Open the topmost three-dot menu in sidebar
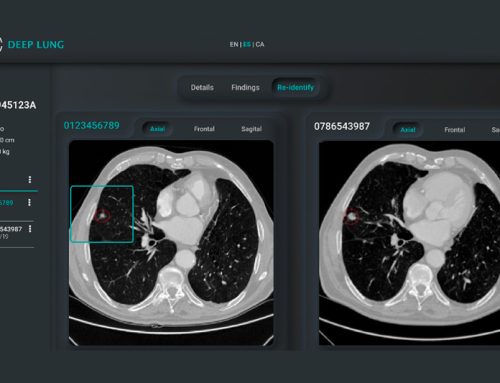Screen dimensions: 500x383 click(30, 180)
